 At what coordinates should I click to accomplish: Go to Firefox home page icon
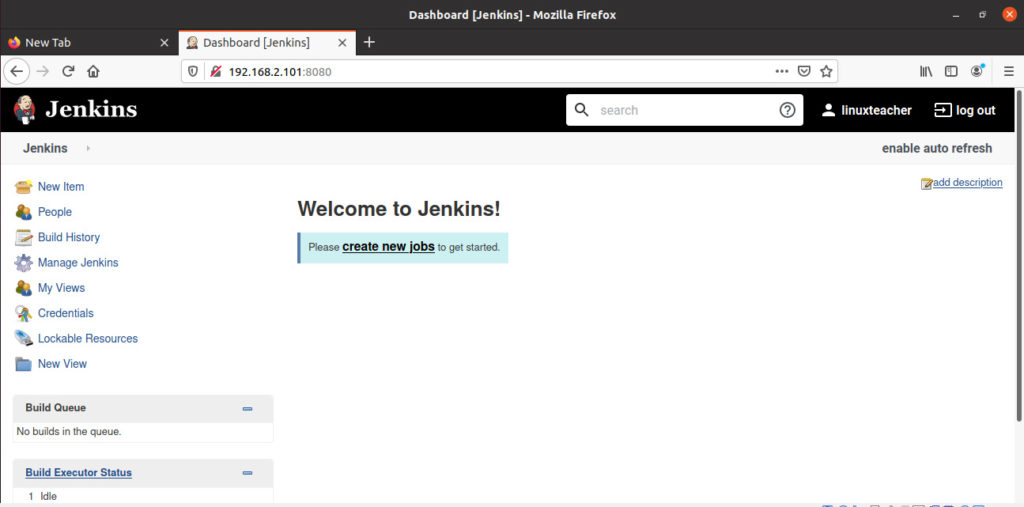tap(93, 71)
